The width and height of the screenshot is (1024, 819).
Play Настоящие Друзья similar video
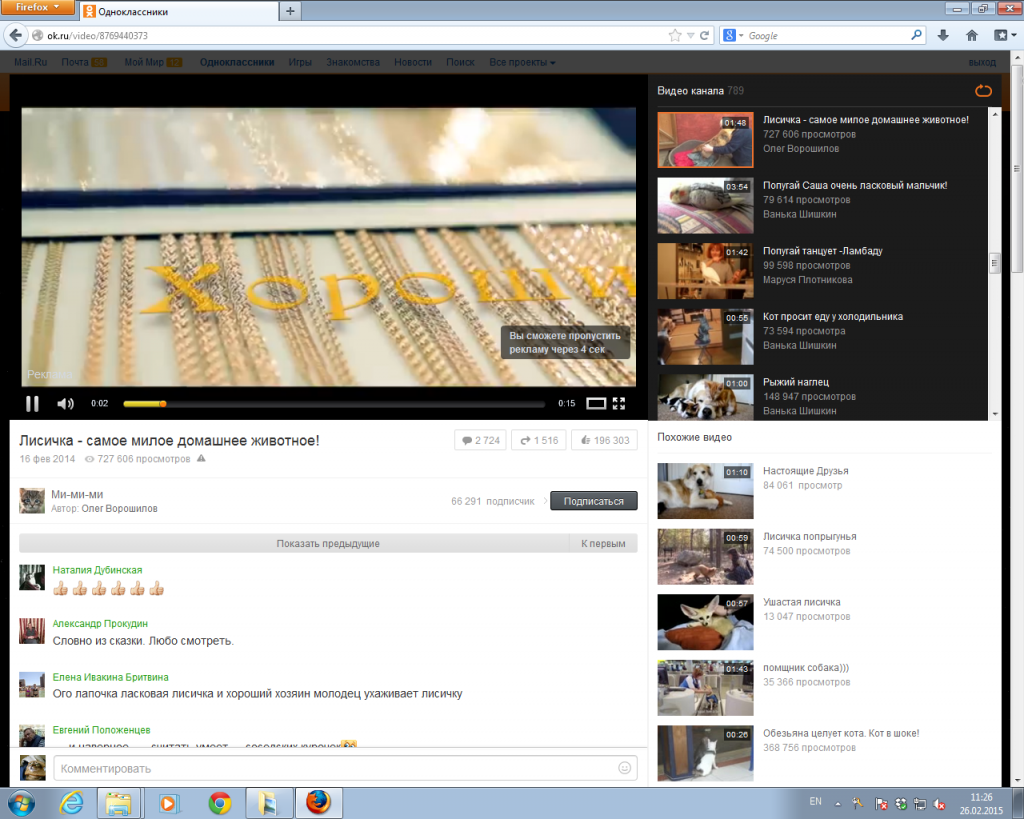click(705, 490)
